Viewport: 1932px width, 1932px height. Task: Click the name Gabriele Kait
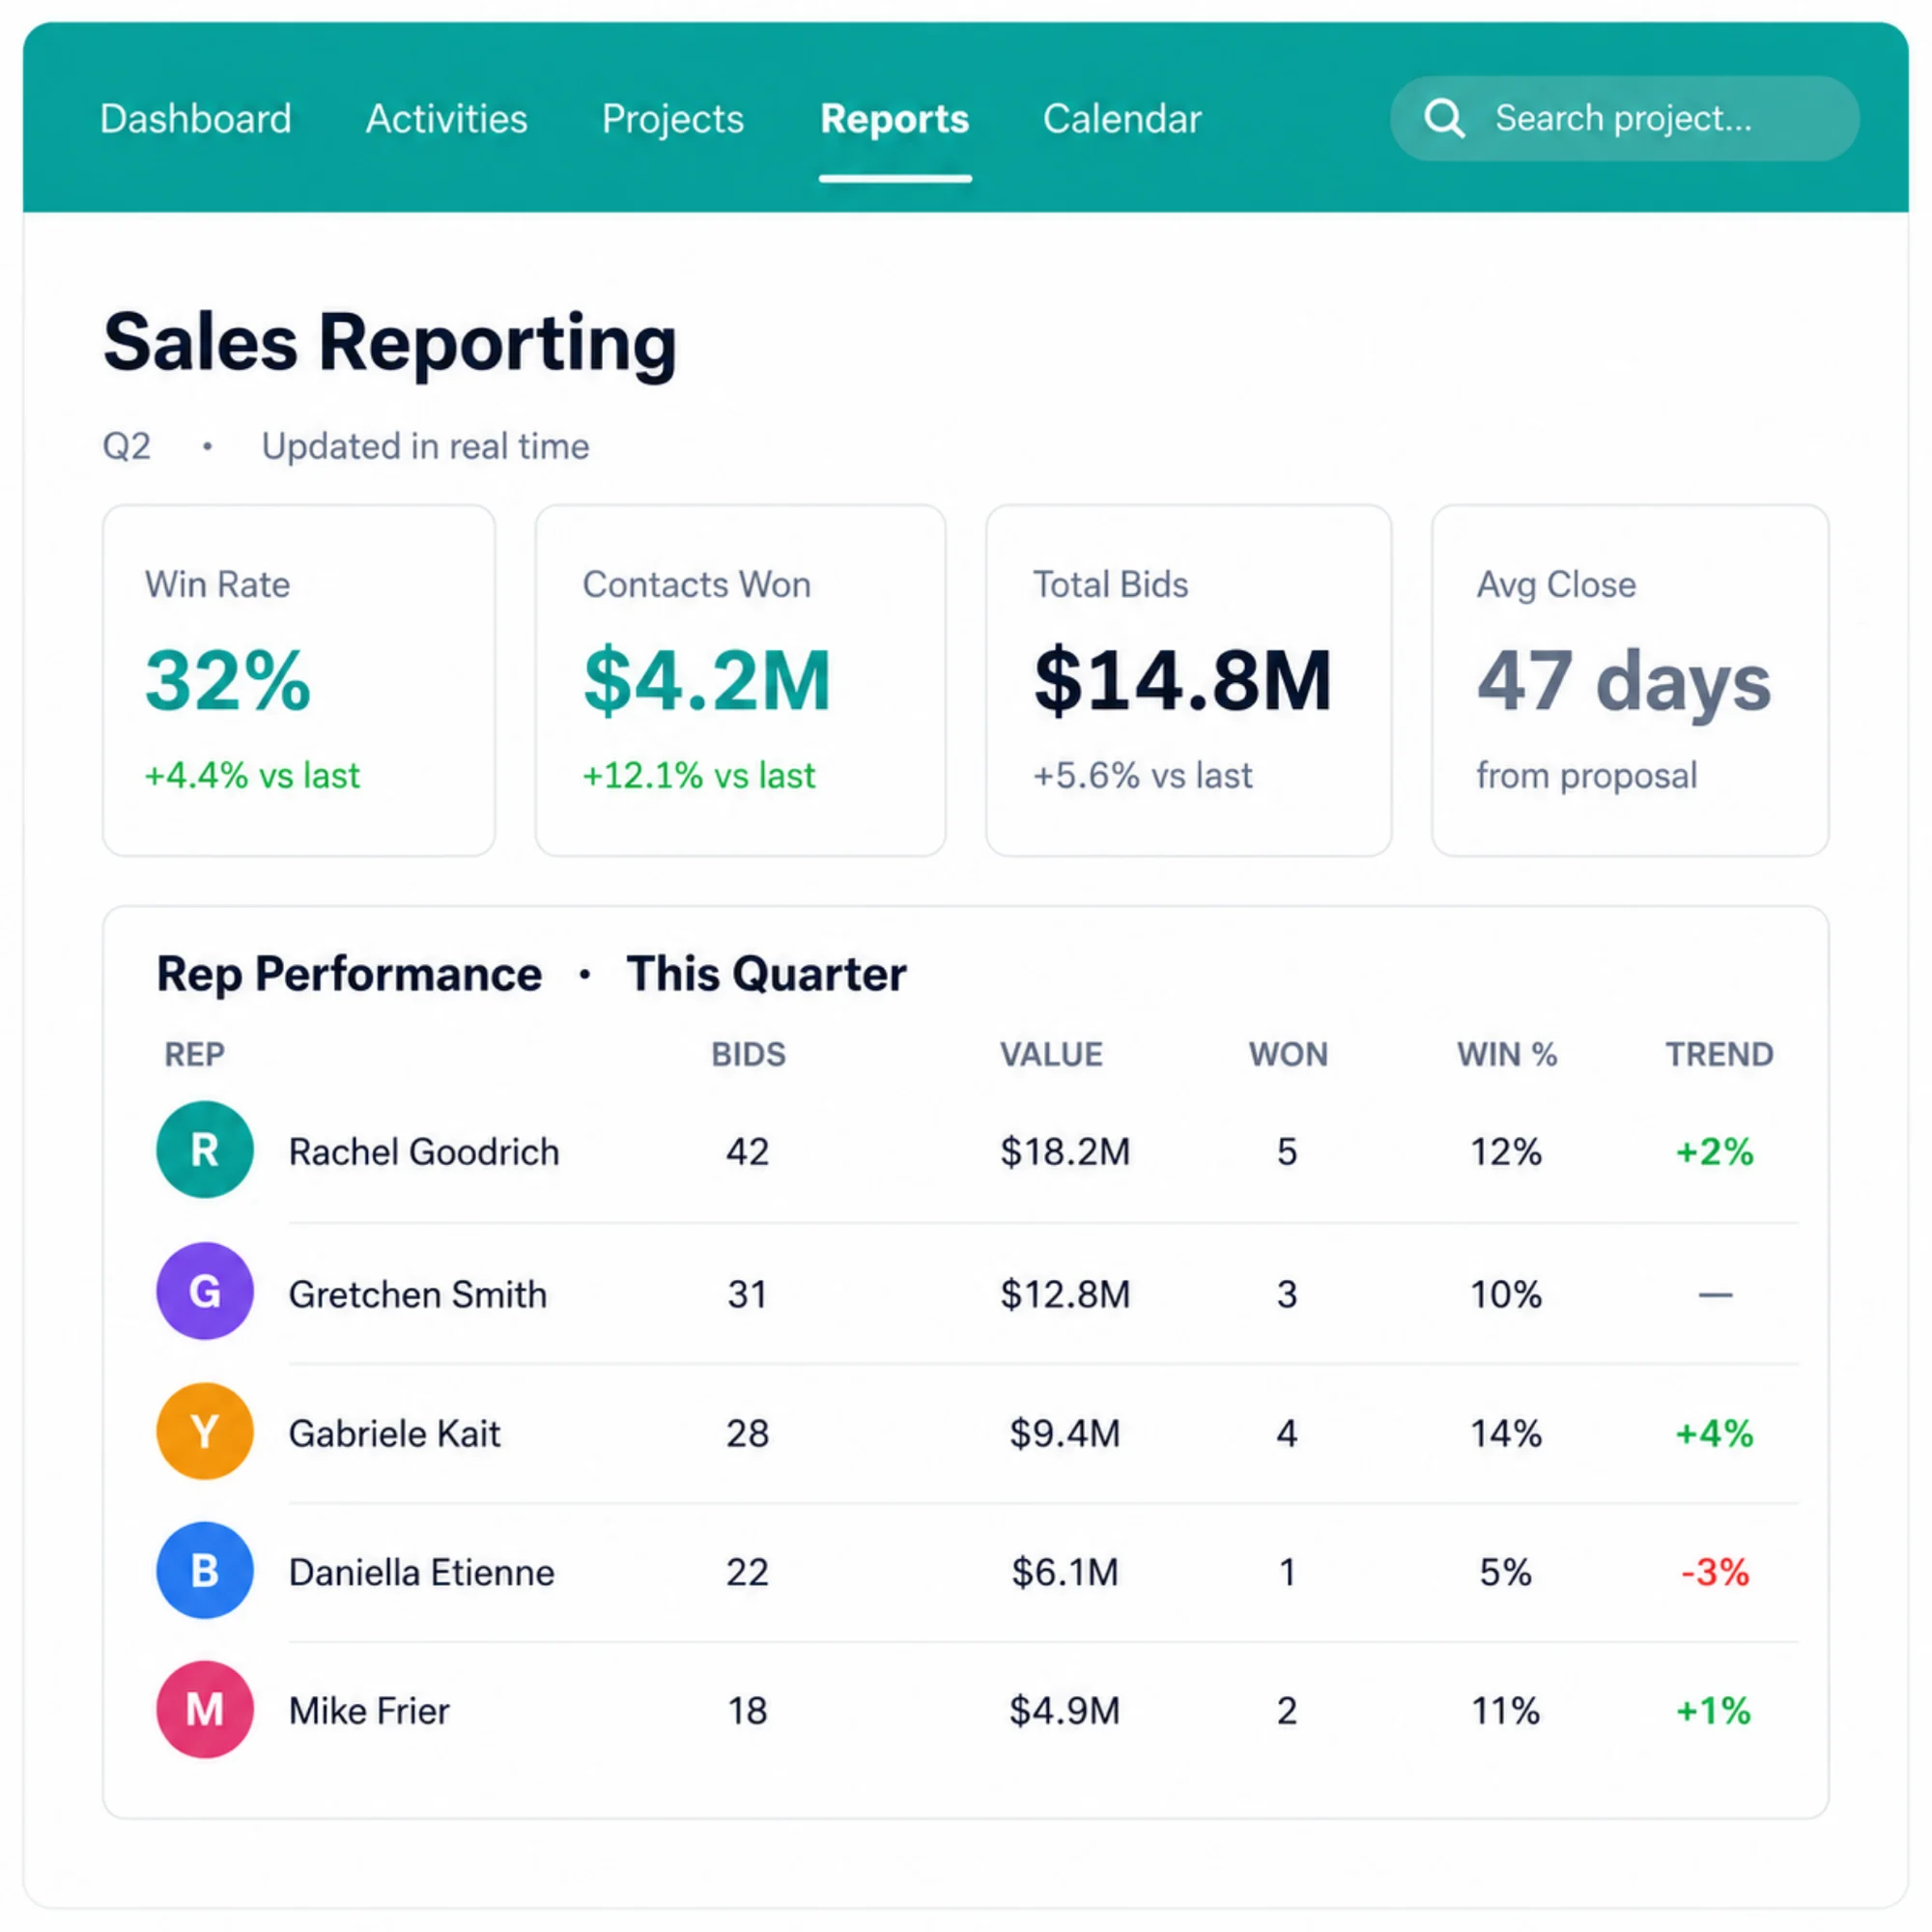pos(395,1433)
